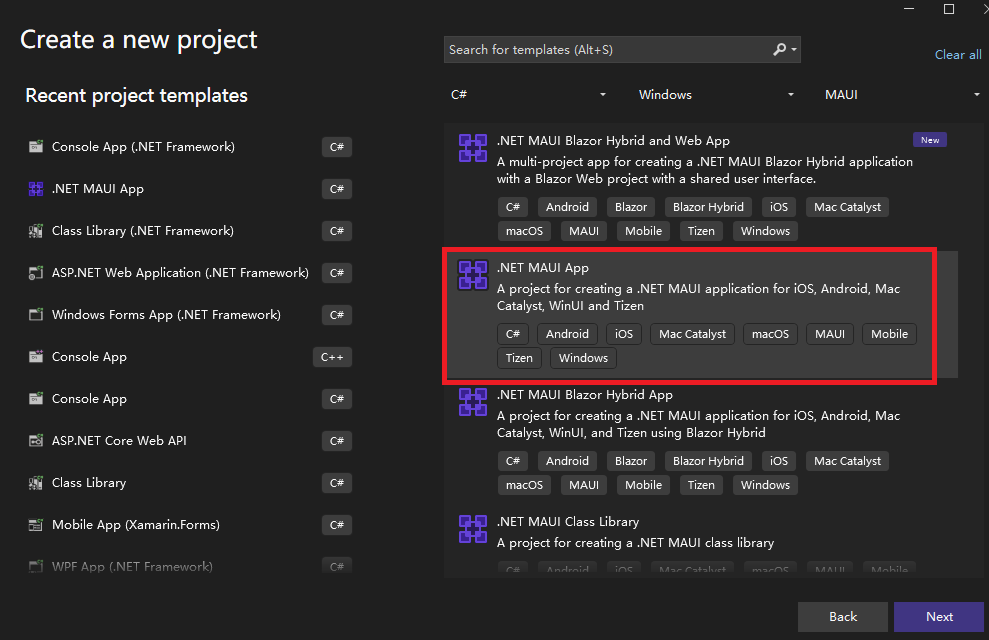Click the C++ Console App icon
Viewport: 989px width, 640px height.
36,357
